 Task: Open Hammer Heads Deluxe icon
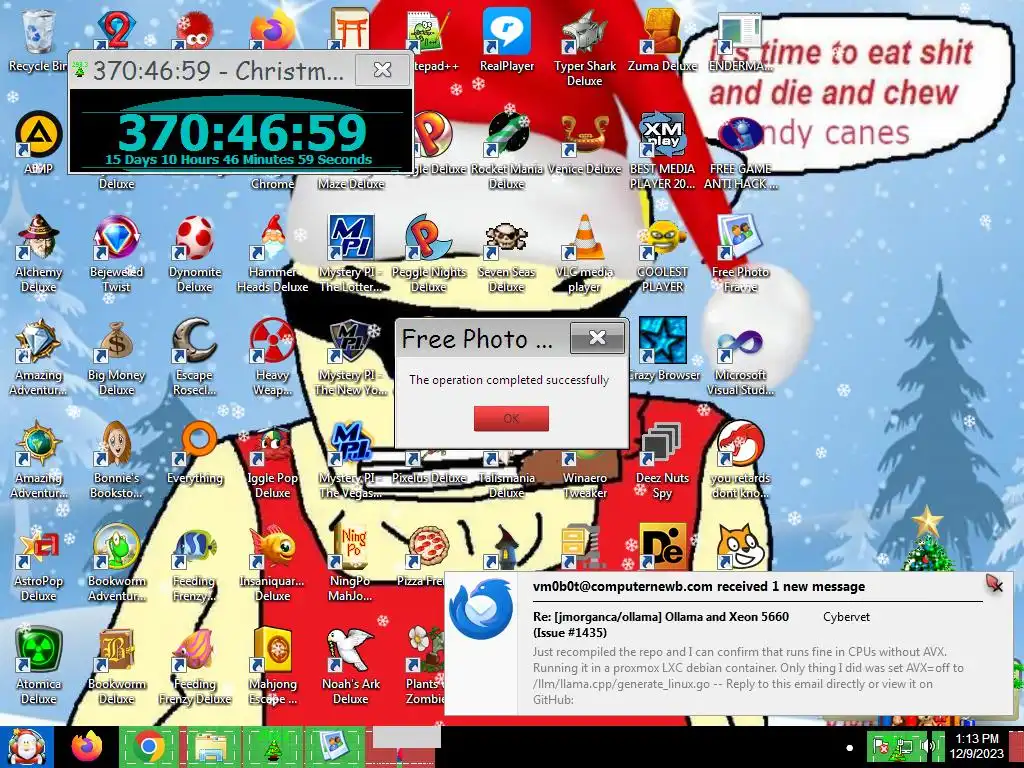pos(272,253)
